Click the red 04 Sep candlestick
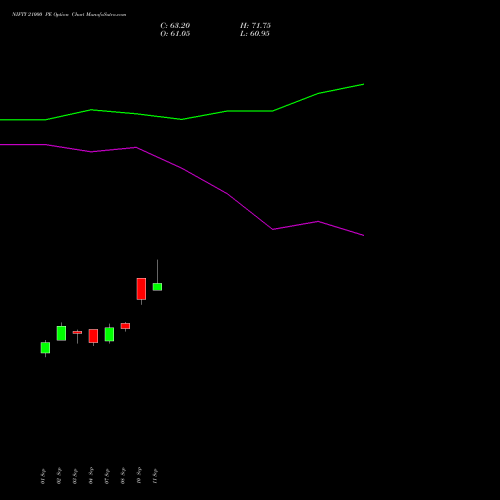 (93, 336)
